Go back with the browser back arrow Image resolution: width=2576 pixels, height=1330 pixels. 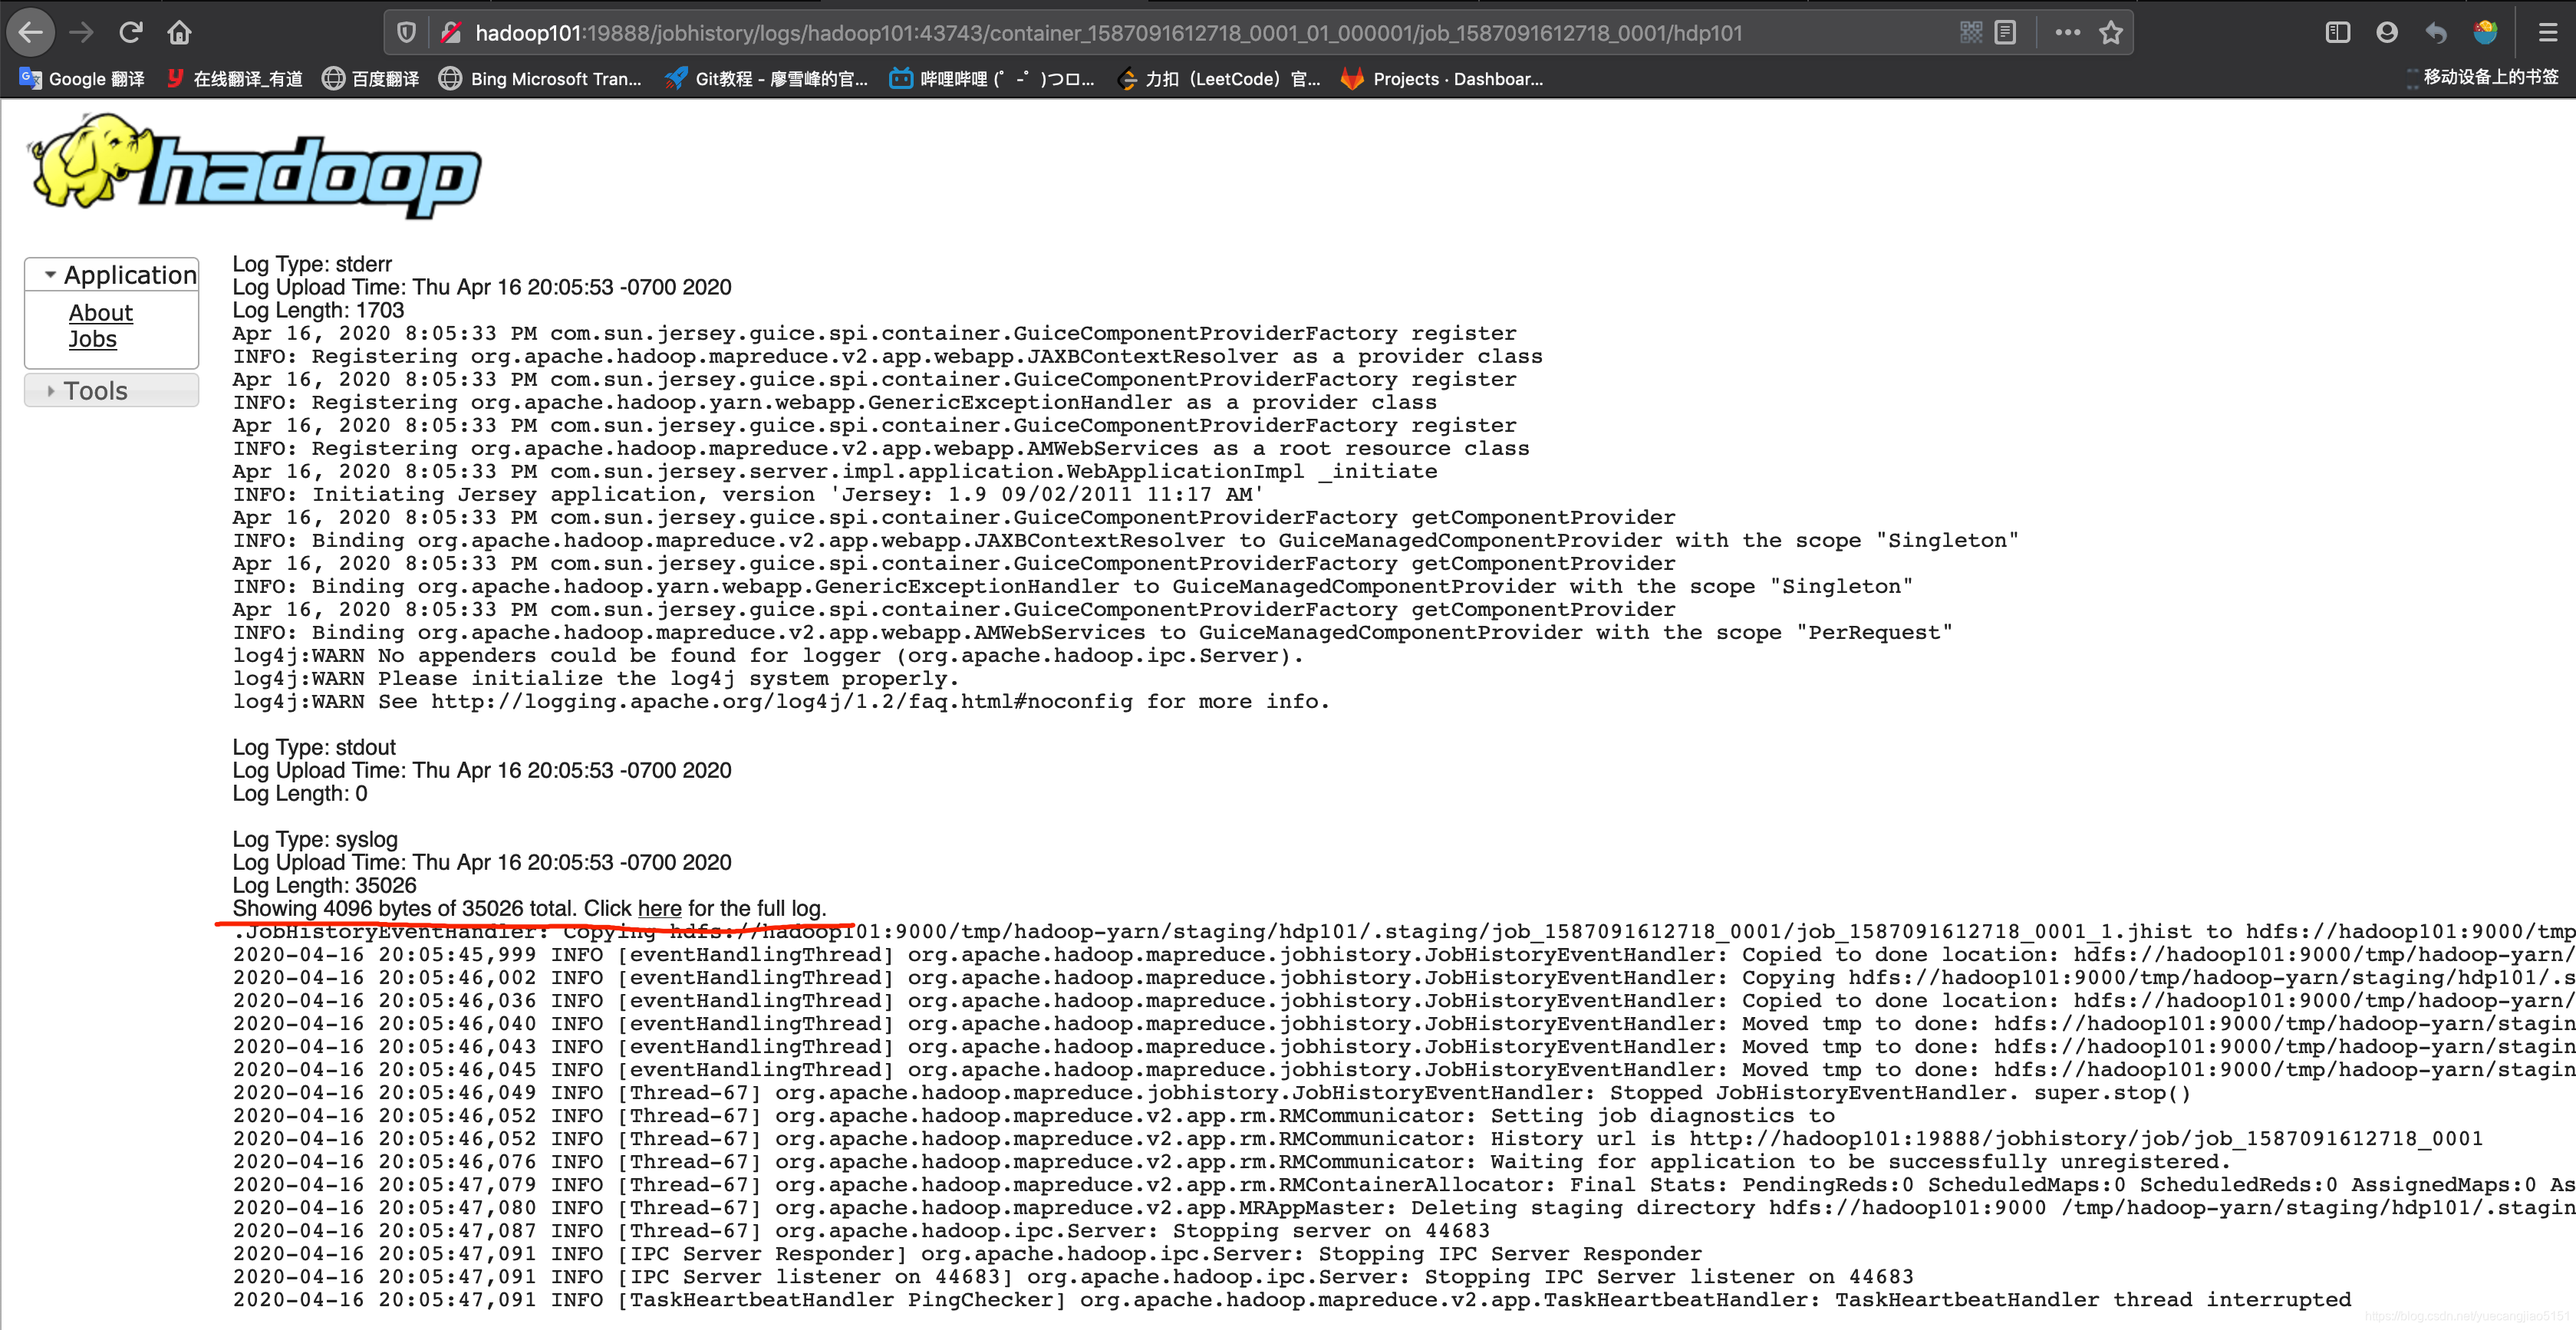[x=31, y=33]
